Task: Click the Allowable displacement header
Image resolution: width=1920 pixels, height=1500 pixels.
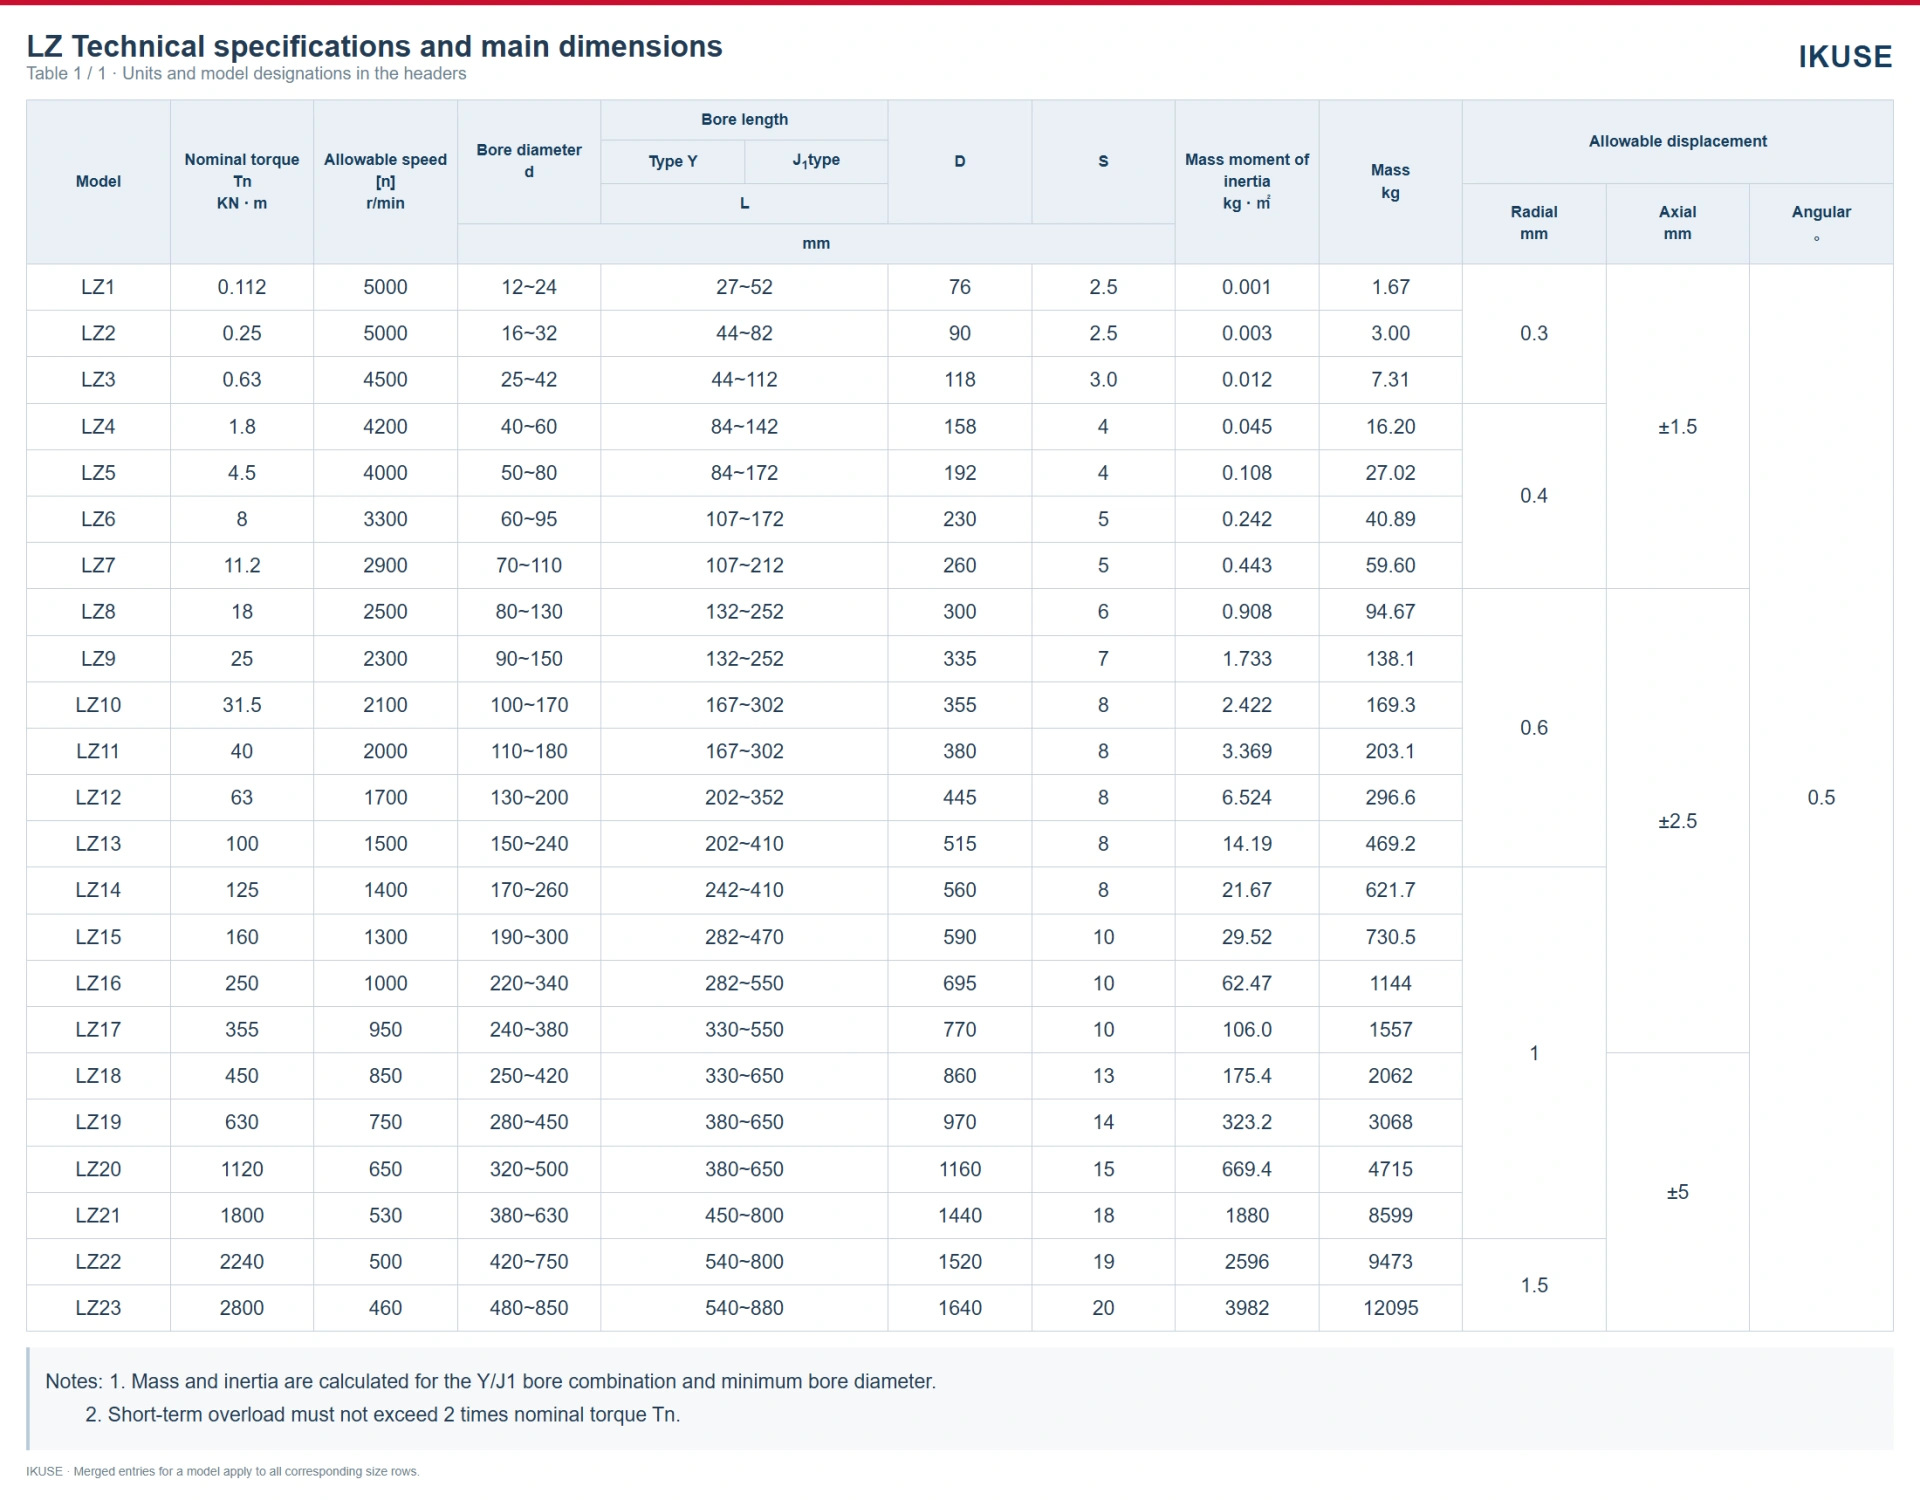Action: click(x=1678, y=142)
